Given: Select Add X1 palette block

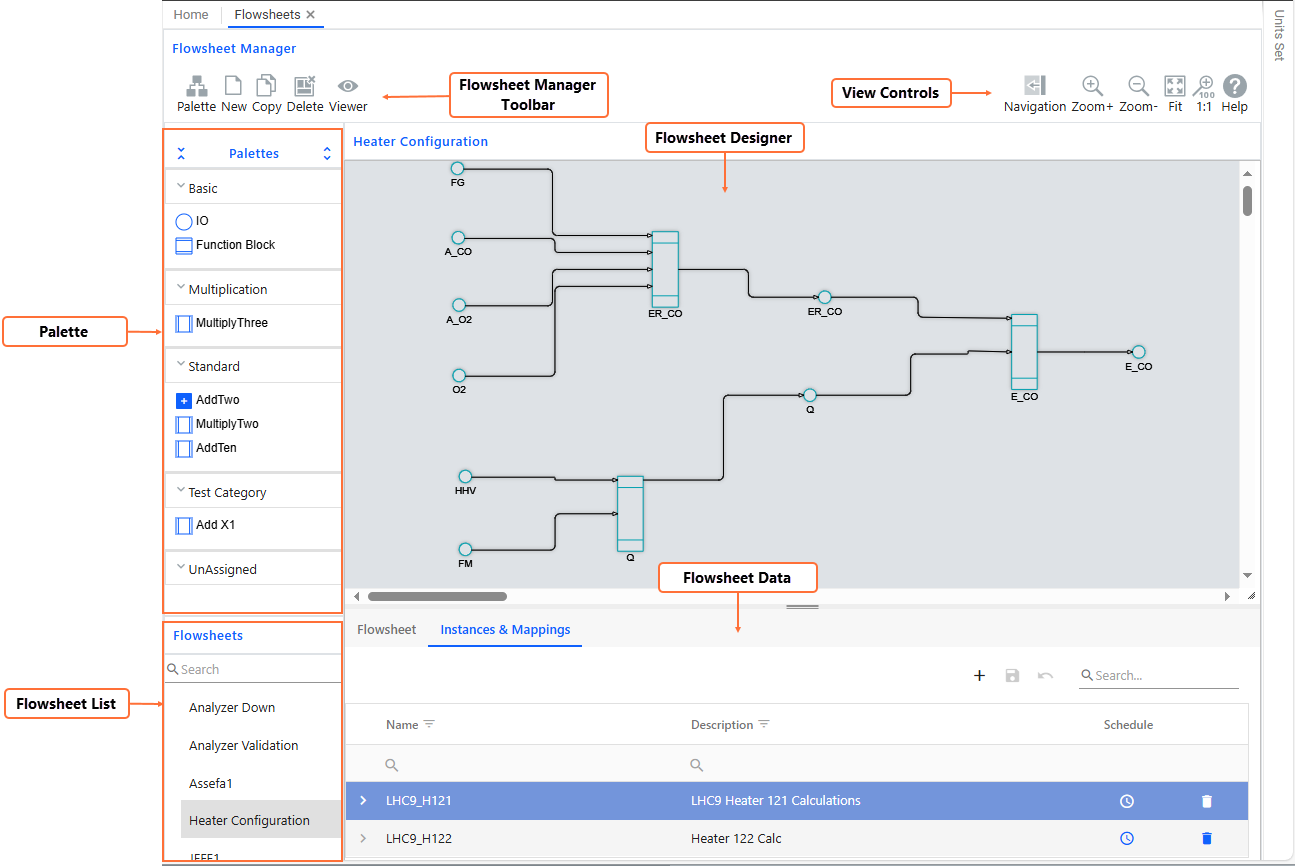Looking at the screenshot, I should [206, 525].
